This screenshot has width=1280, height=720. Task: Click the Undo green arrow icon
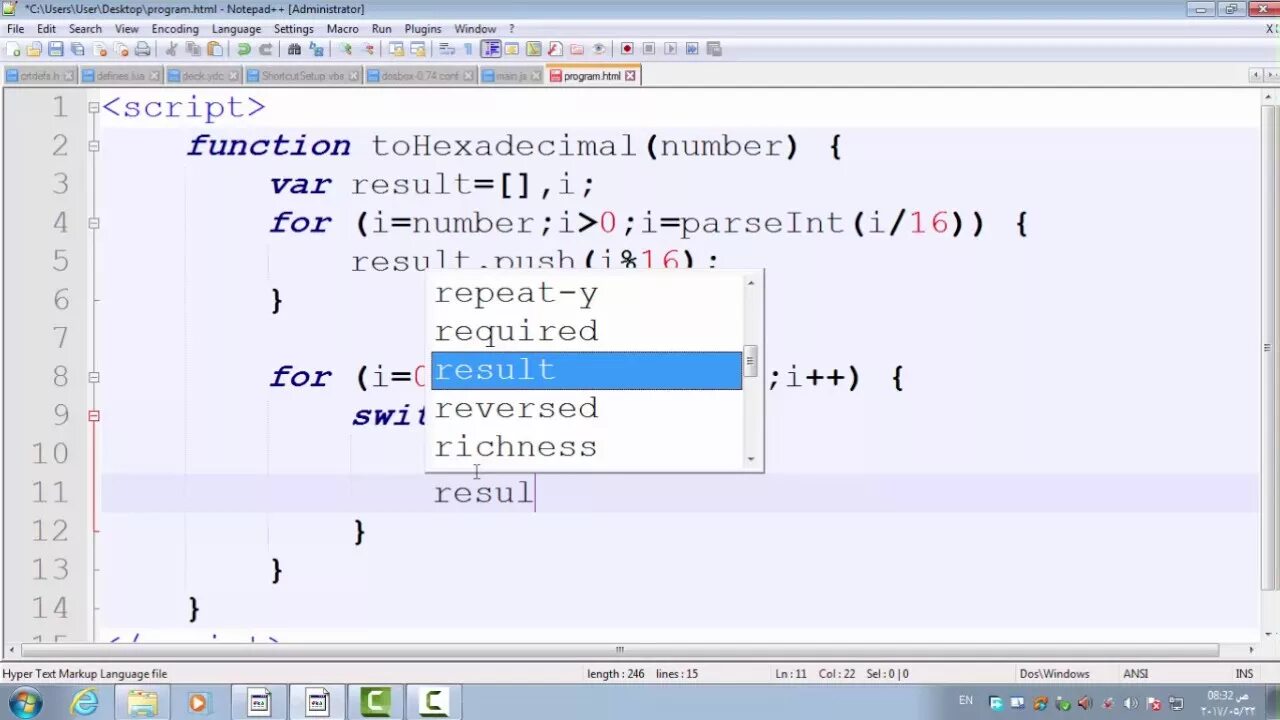click(x=244, y=49)
